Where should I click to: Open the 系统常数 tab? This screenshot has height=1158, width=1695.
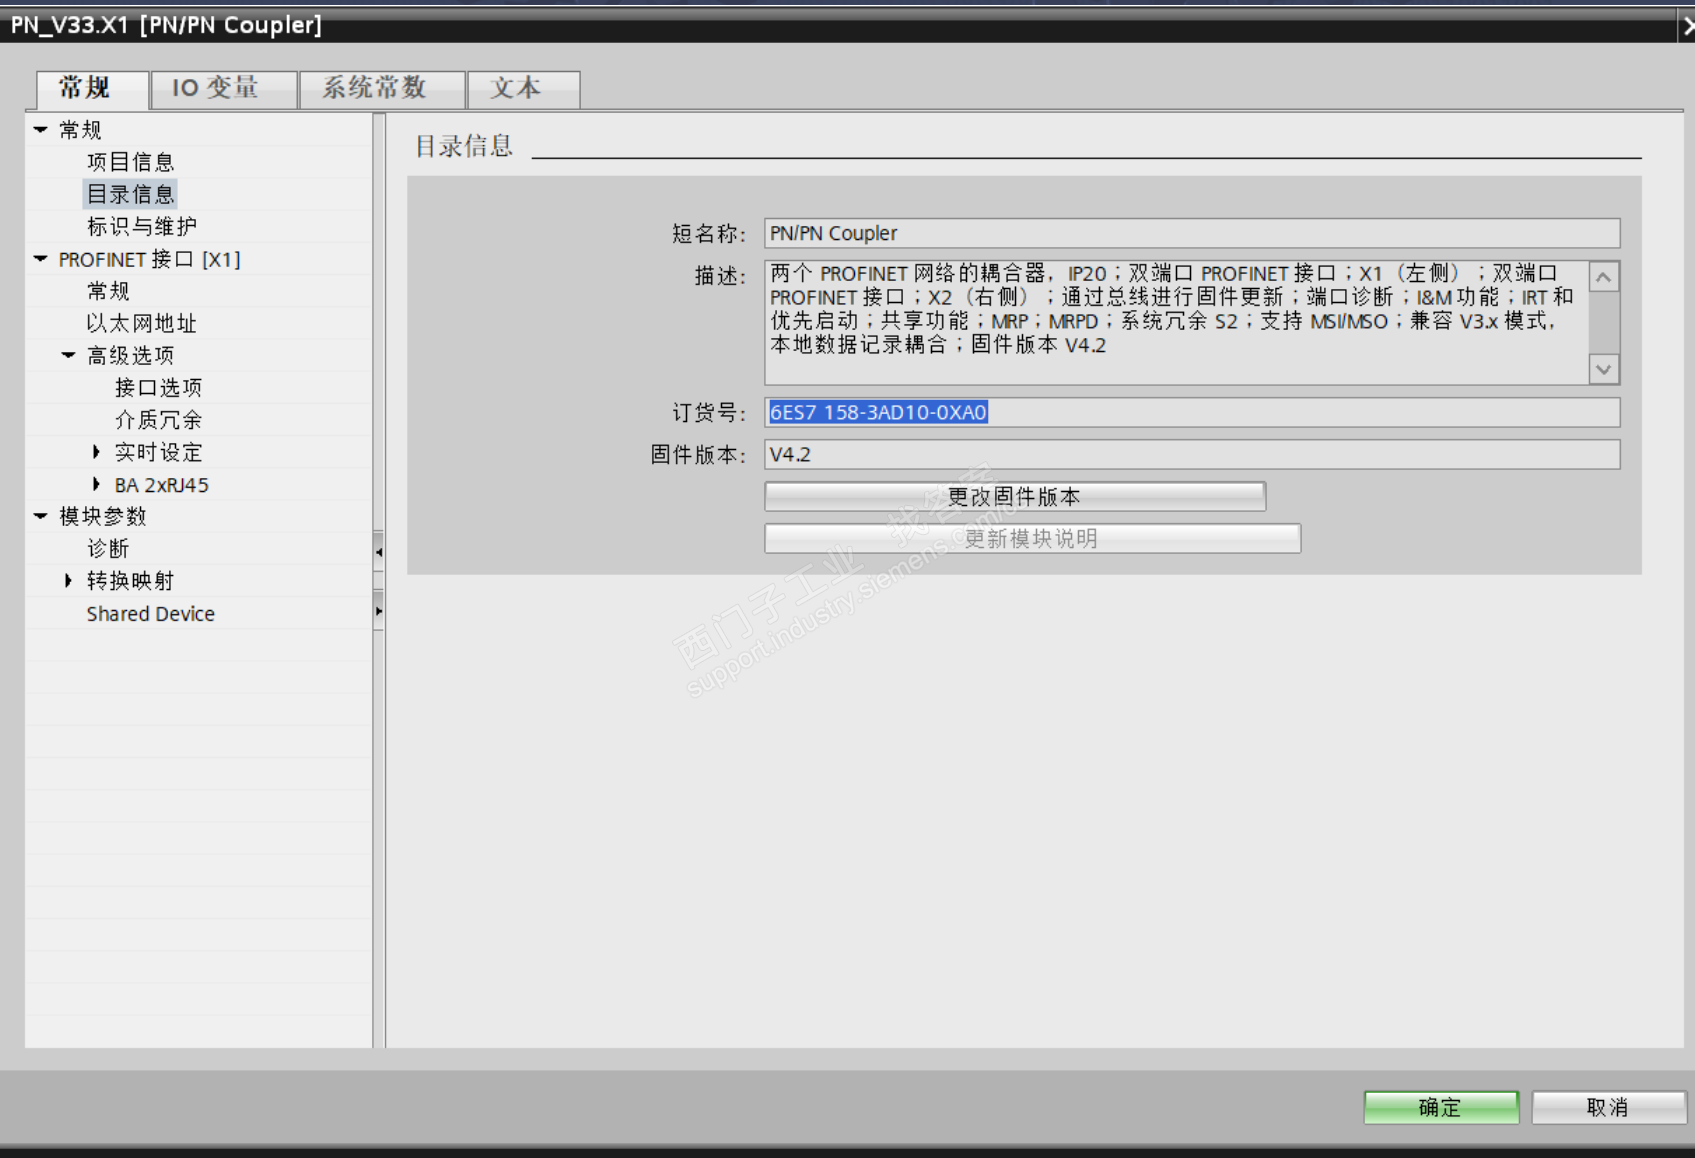click(382, 89)
